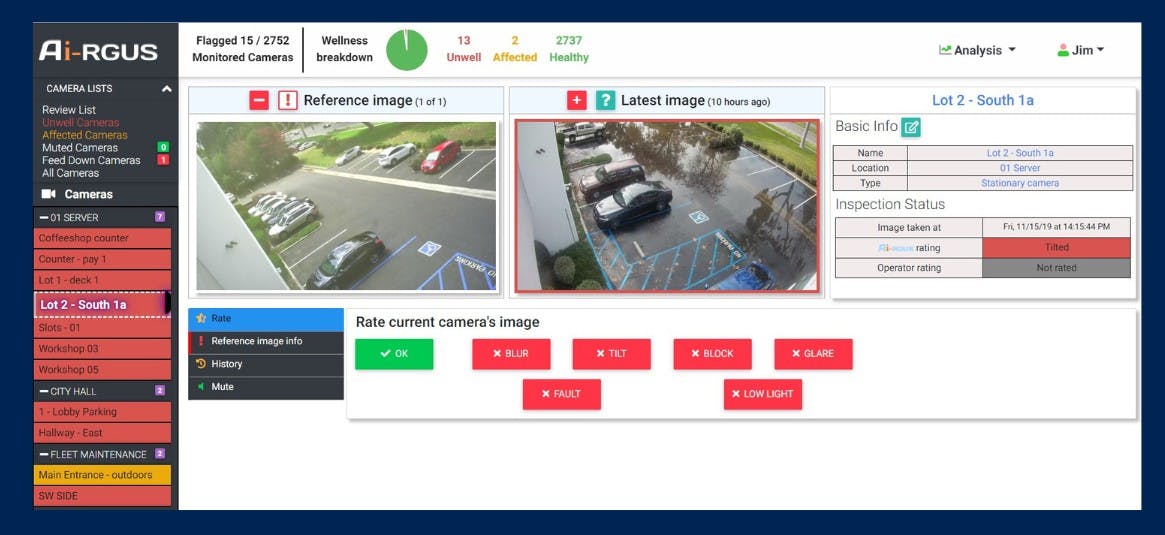Click the latest image parking lot thumbnail

pyautogui.click(x=666, y=207)
